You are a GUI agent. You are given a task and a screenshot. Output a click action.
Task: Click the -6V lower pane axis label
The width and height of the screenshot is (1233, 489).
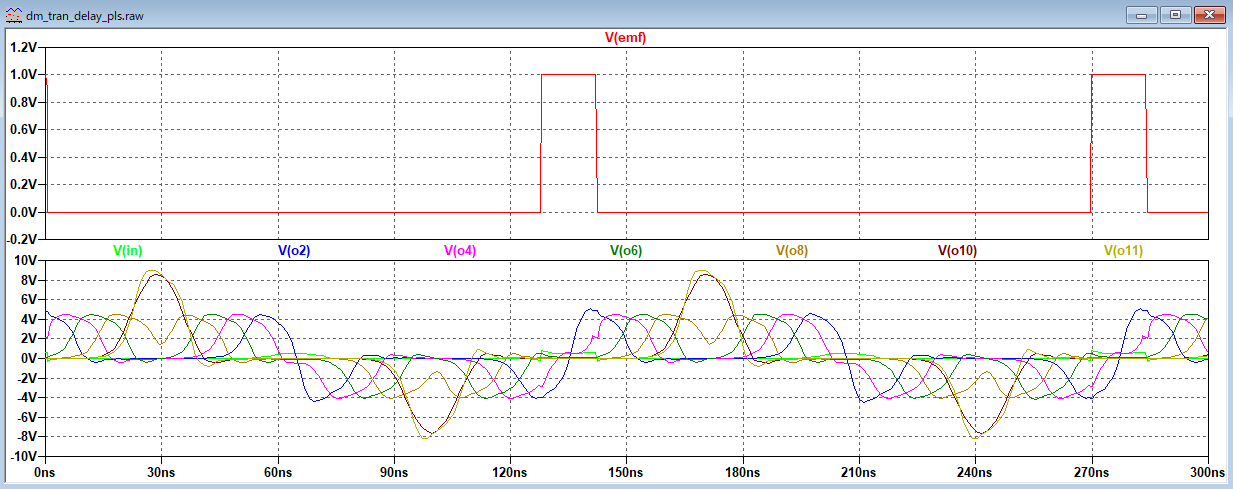(x=28, y=417)
